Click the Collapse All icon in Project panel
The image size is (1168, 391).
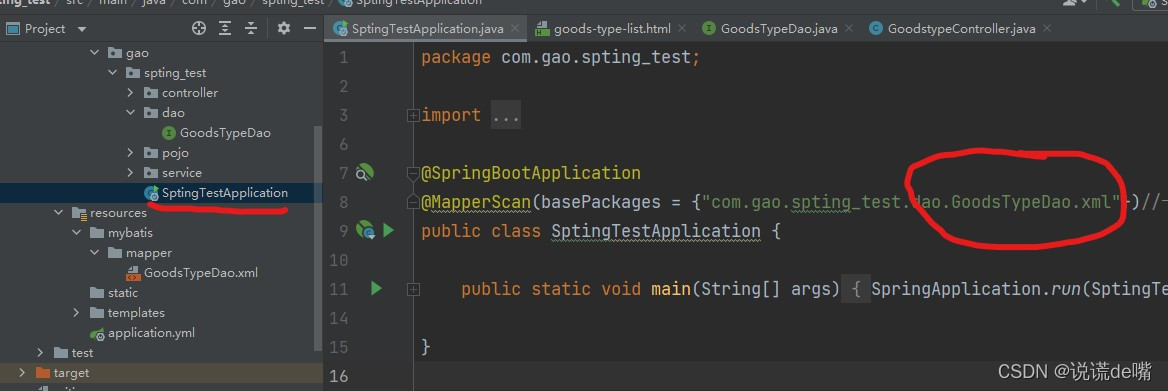click(251, 28)
